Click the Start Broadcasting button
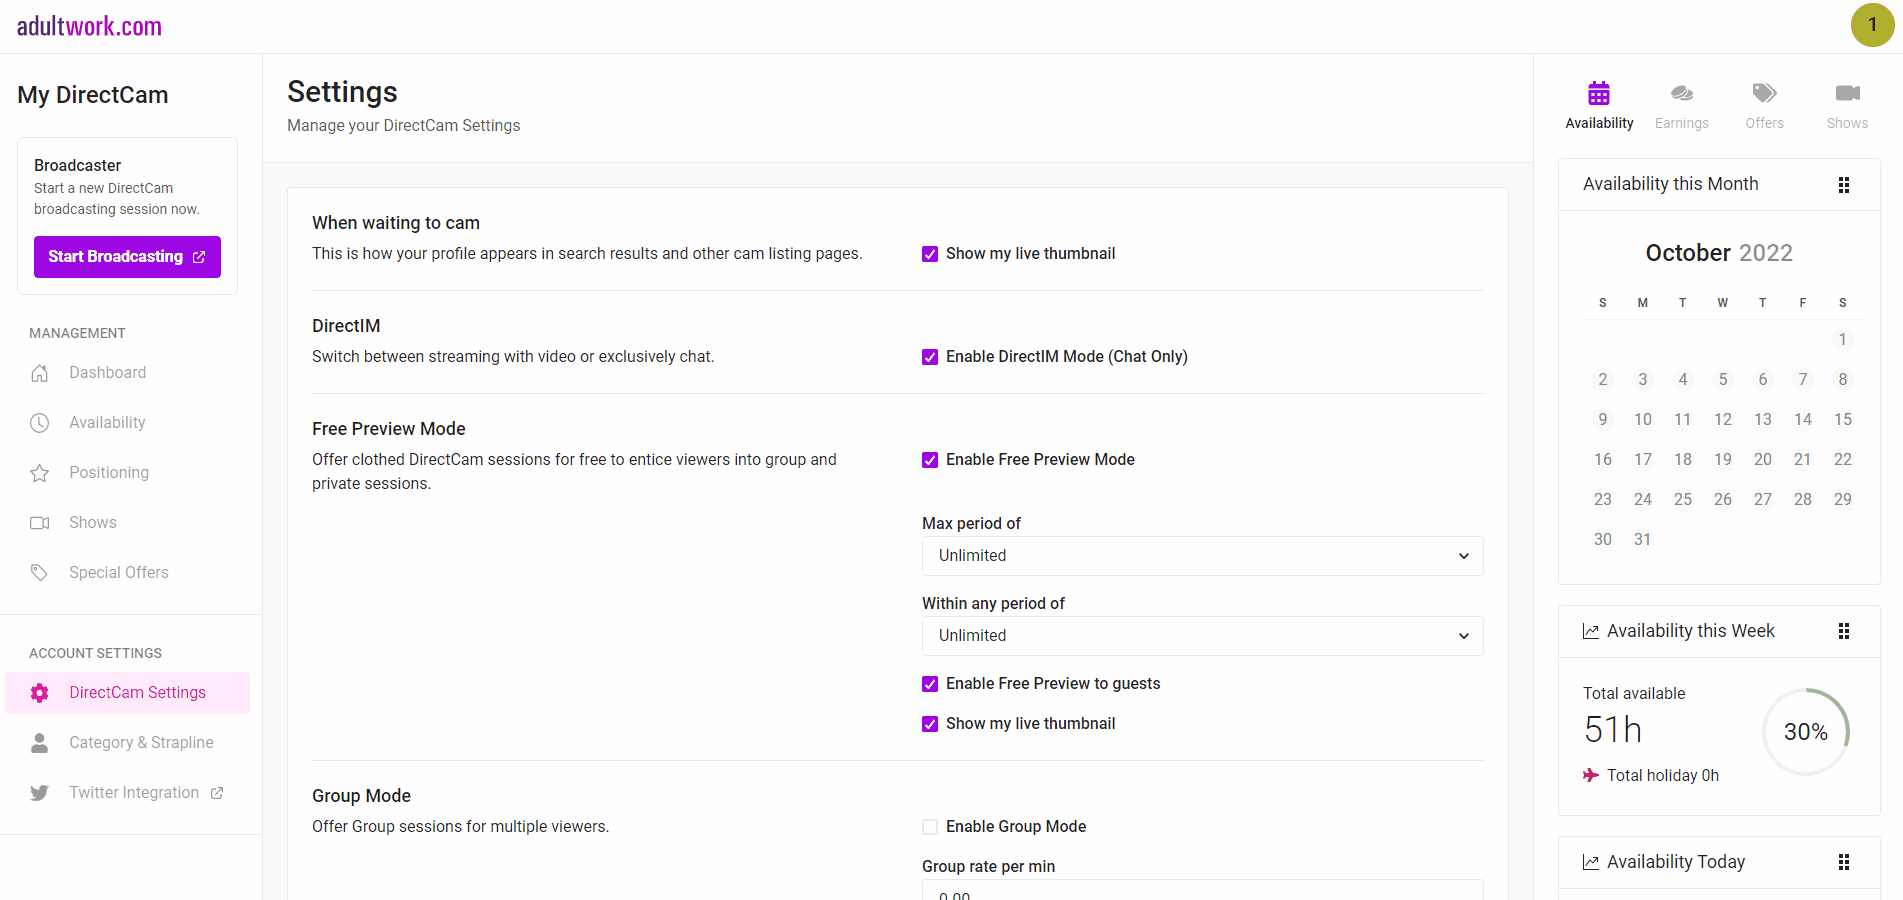Viewport: 1903px width, 900px height. point(127,257)
